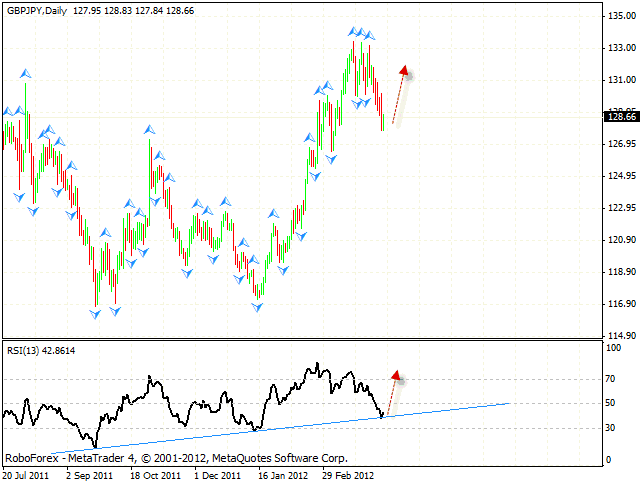Click the 114.90 price axis label
Viewport: 640px width, 483px height.
click(619, 336)
